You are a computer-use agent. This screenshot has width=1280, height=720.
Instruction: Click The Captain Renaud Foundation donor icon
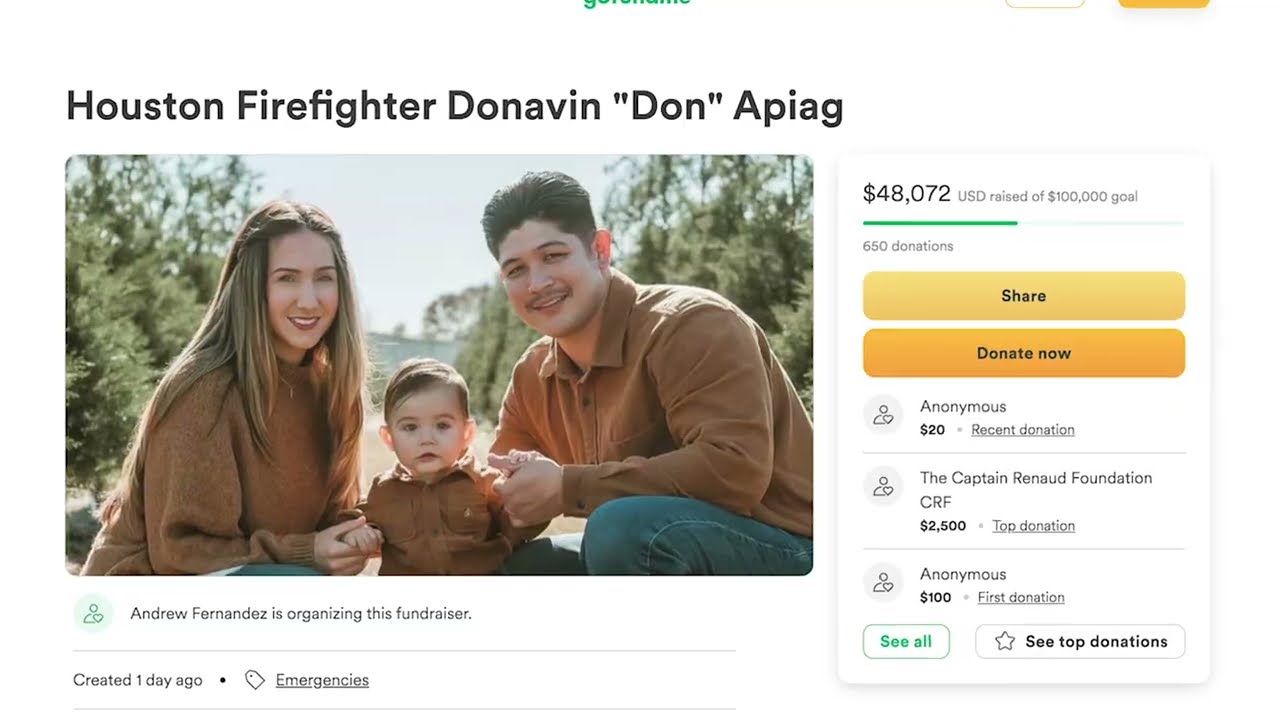883,487
